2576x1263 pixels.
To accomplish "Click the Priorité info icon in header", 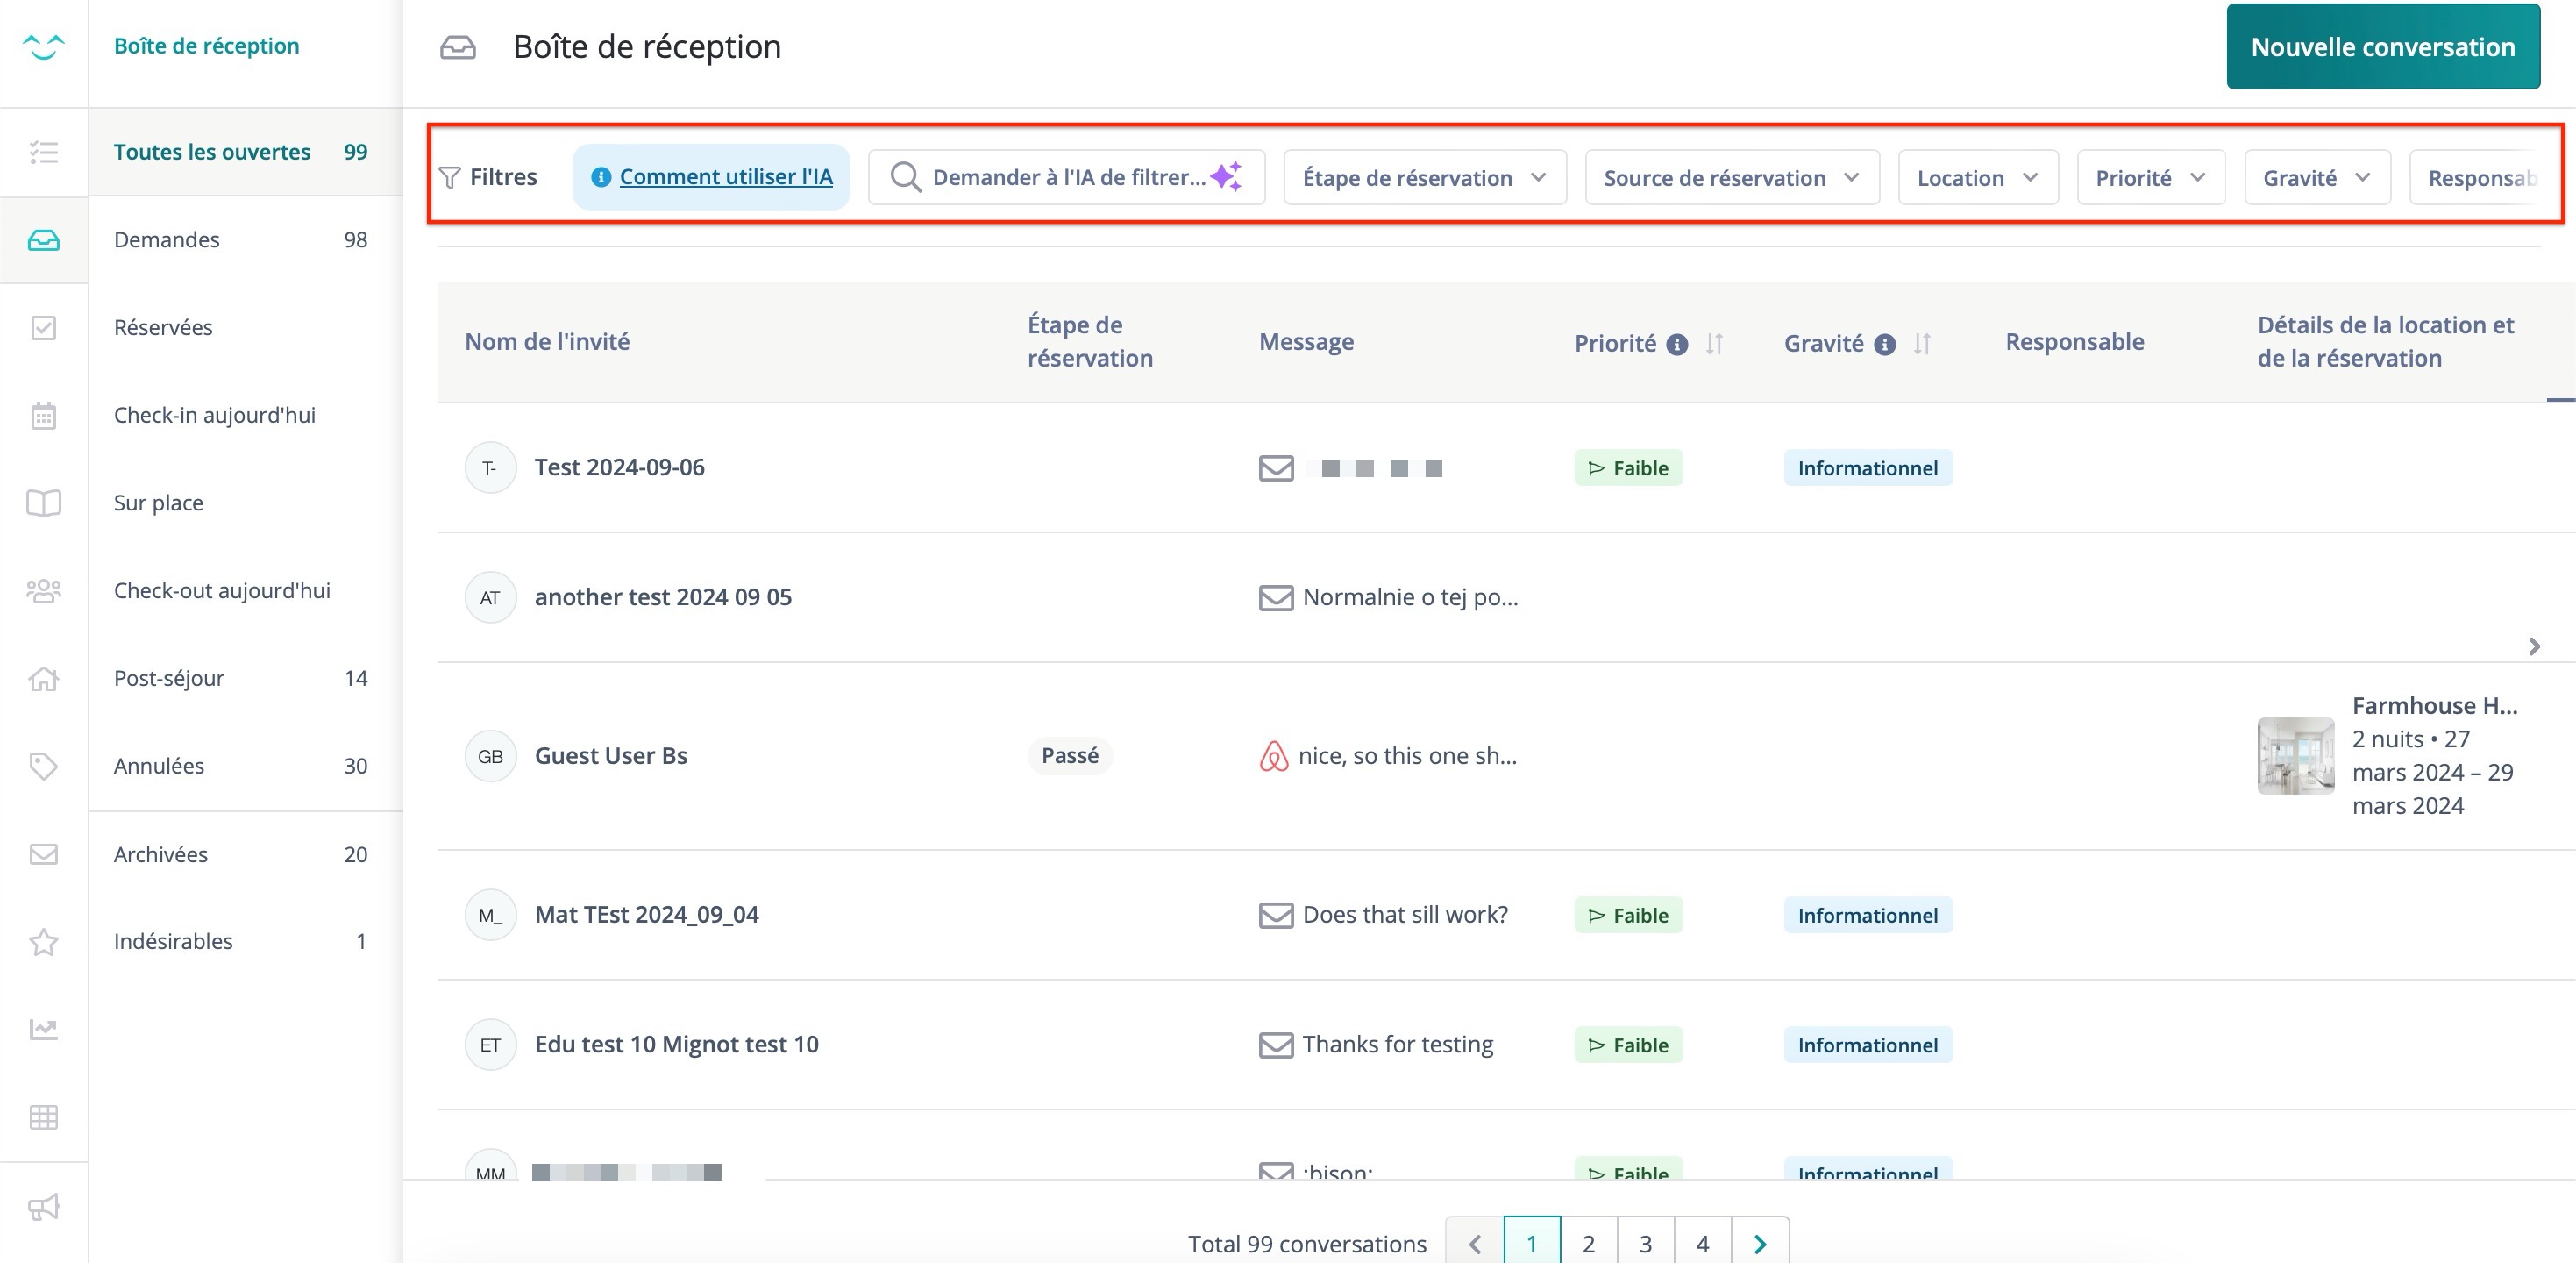I will click(1677, 345).
